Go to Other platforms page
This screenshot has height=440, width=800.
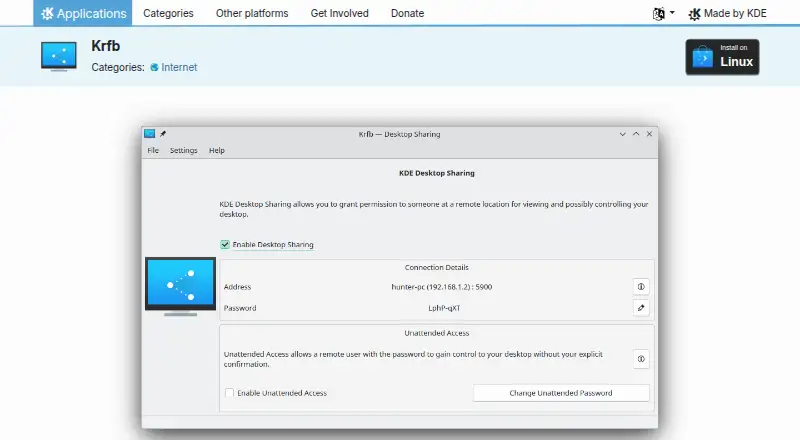point(252,13)
